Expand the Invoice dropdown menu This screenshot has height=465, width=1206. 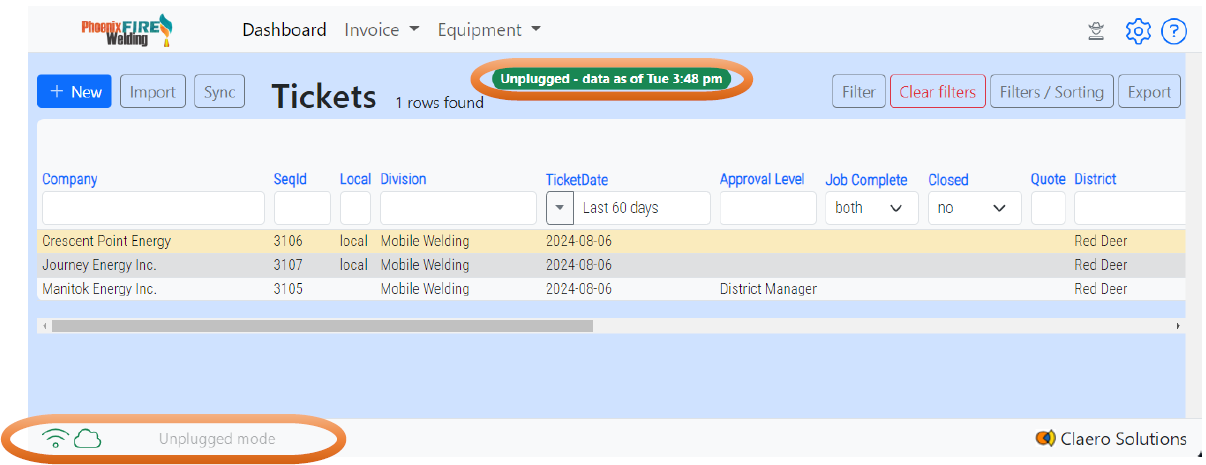click(381, 30)
